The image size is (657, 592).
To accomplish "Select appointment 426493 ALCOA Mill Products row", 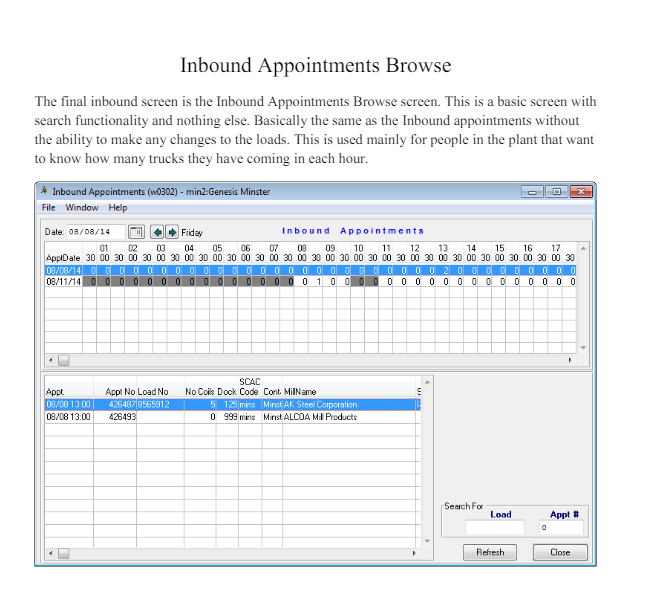I will [233, 417].
